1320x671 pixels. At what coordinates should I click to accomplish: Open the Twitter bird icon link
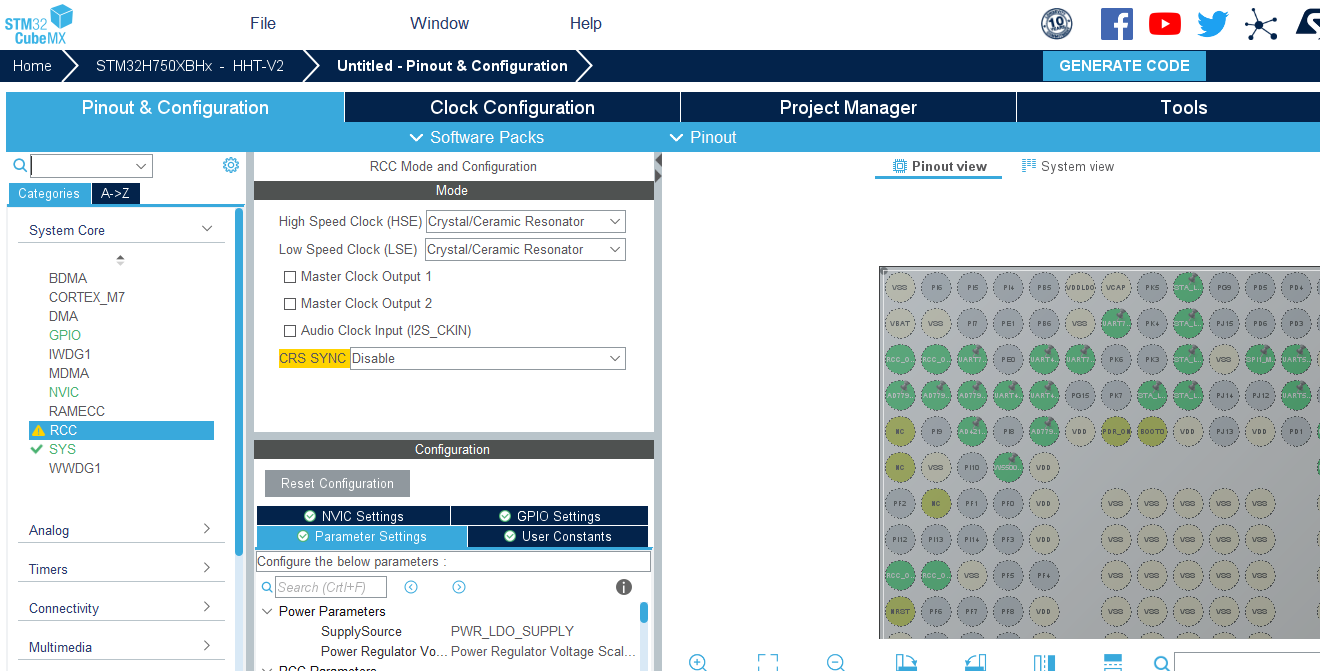(x=1212, y=24)
